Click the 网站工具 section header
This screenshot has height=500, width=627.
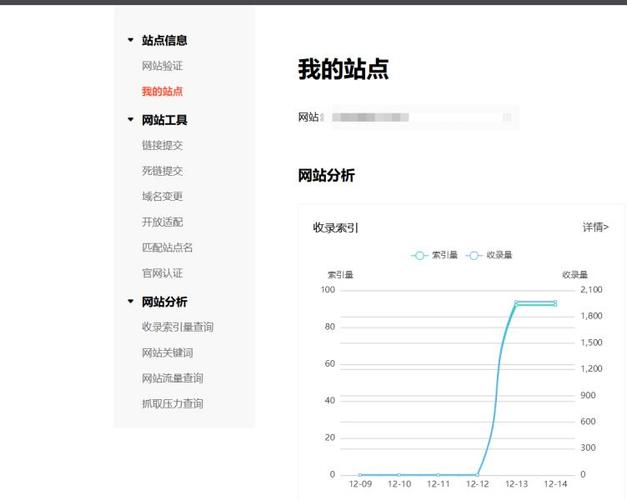[x=164, y=120]
